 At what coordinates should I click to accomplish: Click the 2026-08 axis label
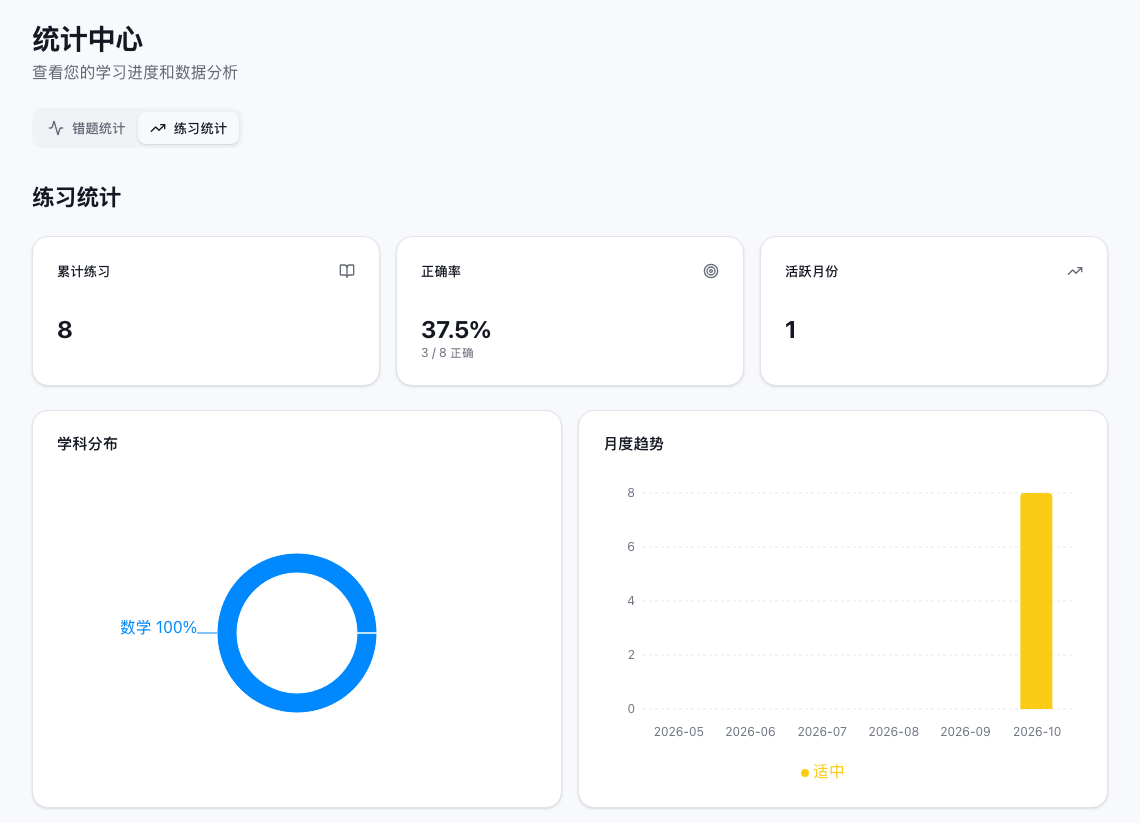pos(894,731)
